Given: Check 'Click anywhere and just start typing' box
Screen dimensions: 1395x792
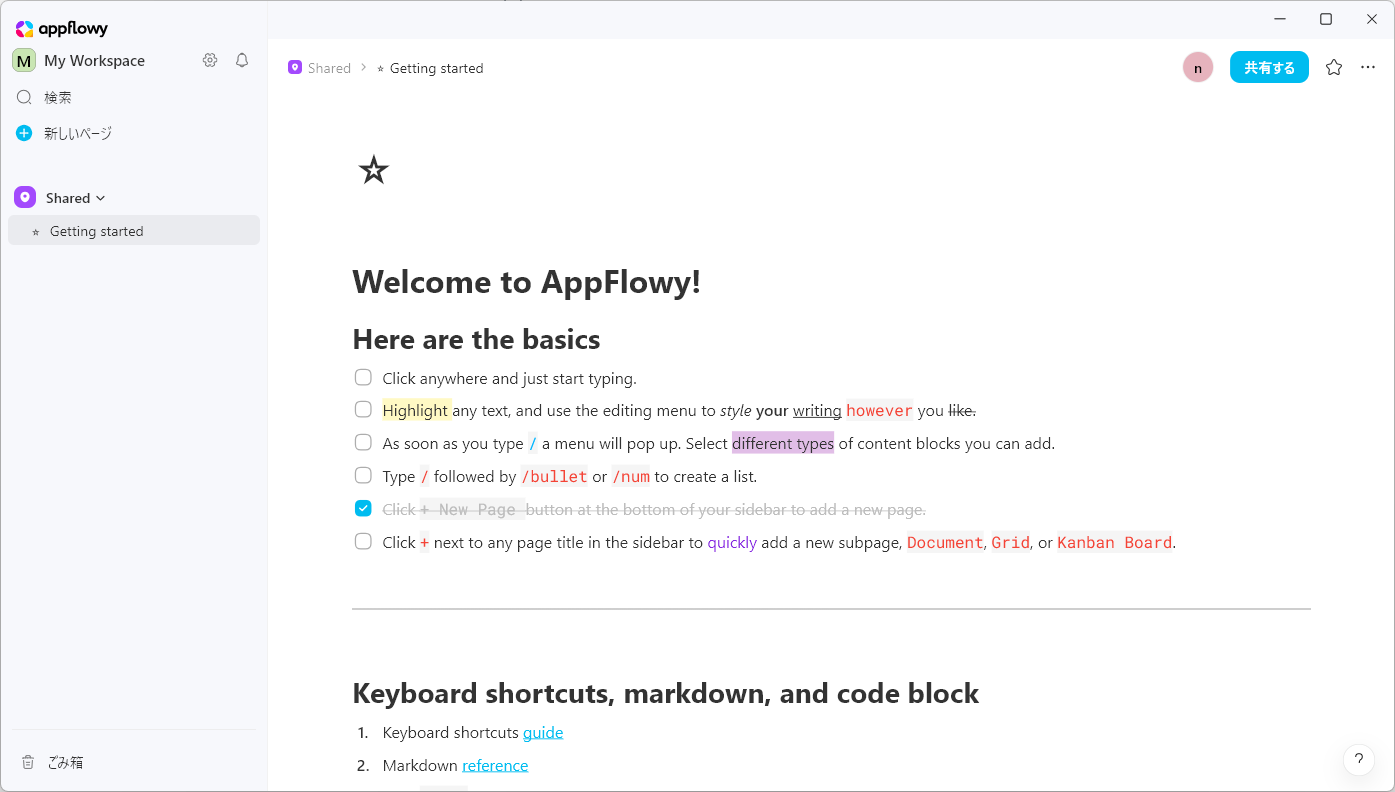Looking at the screenshot, I should click(x=363, y=377).
